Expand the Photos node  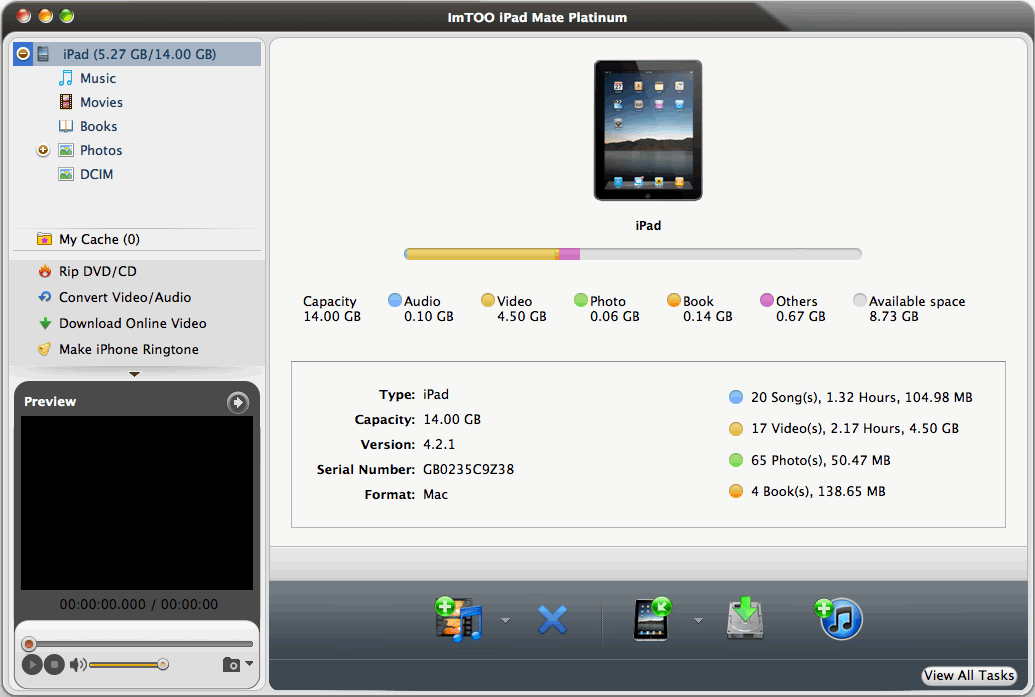coord(41,150)
